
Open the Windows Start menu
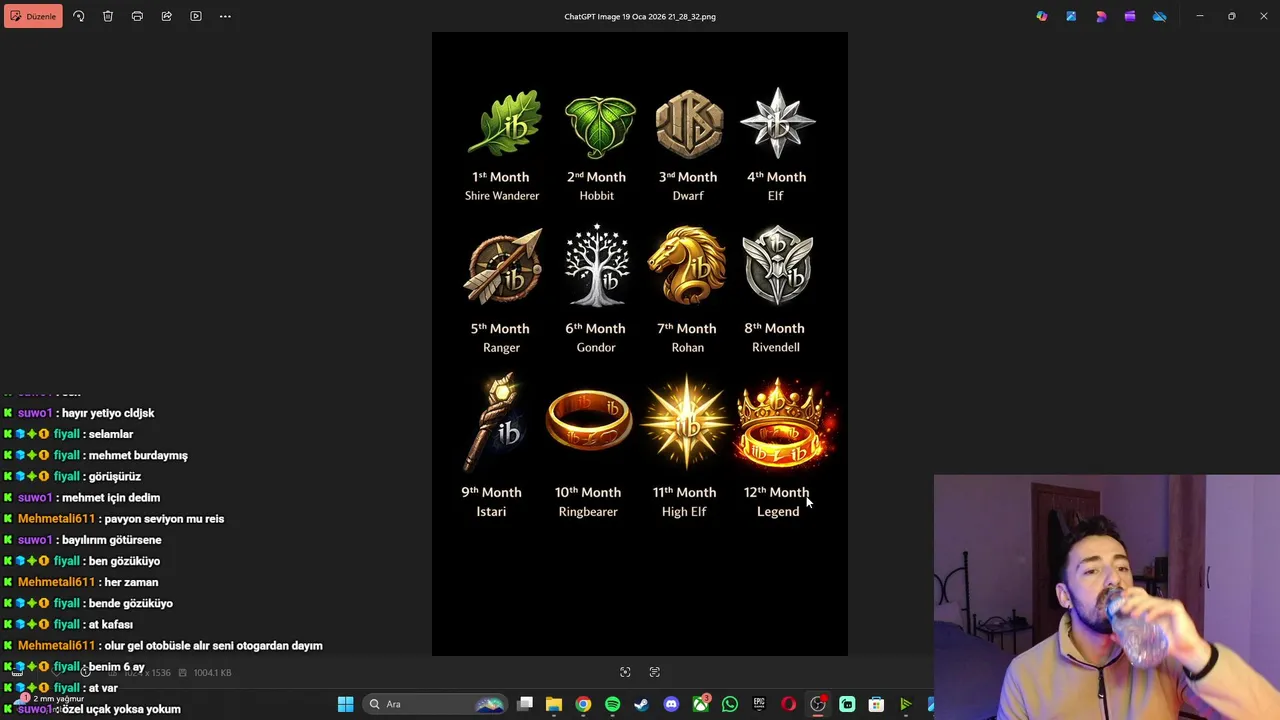point(345,704)
